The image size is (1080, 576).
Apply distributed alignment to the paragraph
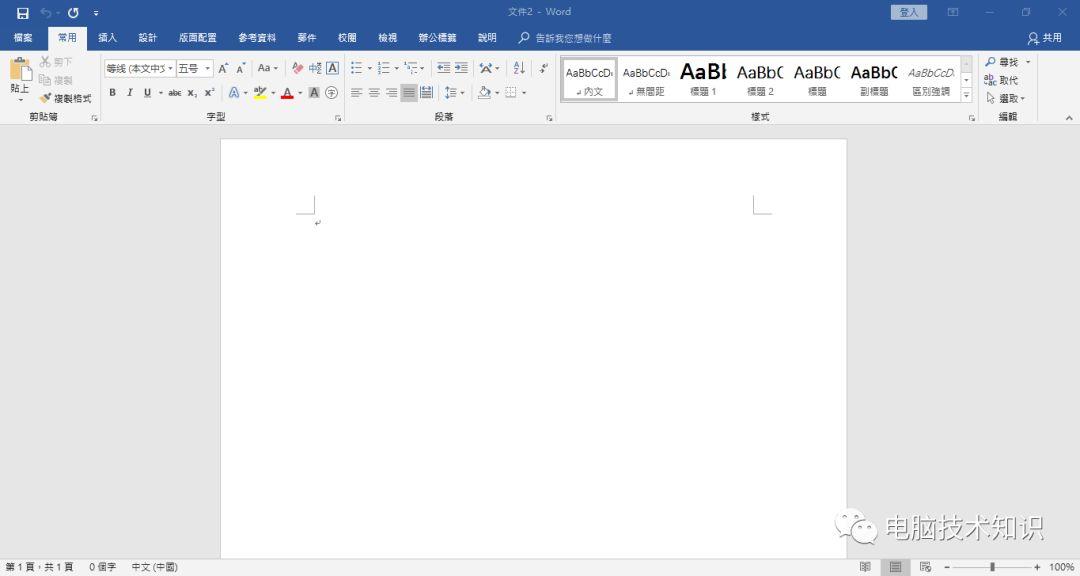click(x=426, y=92)
